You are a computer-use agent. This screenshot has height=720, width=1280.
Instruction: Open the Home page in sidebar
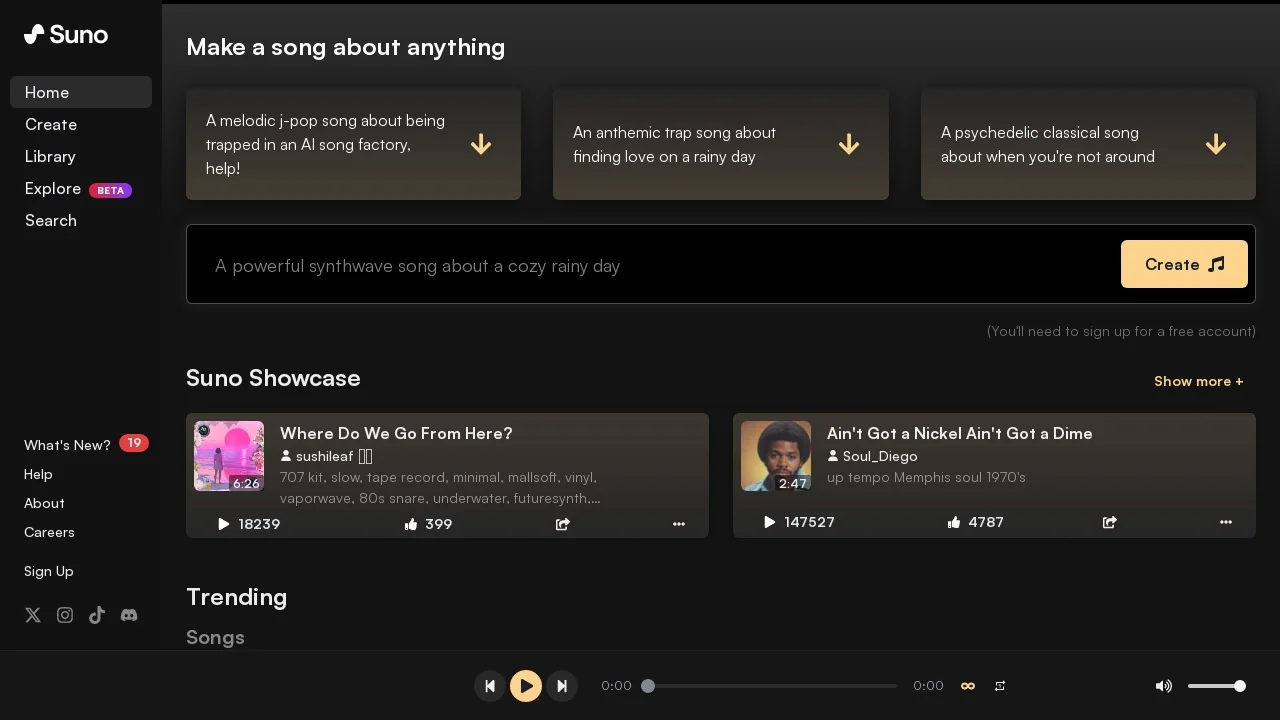81,92
